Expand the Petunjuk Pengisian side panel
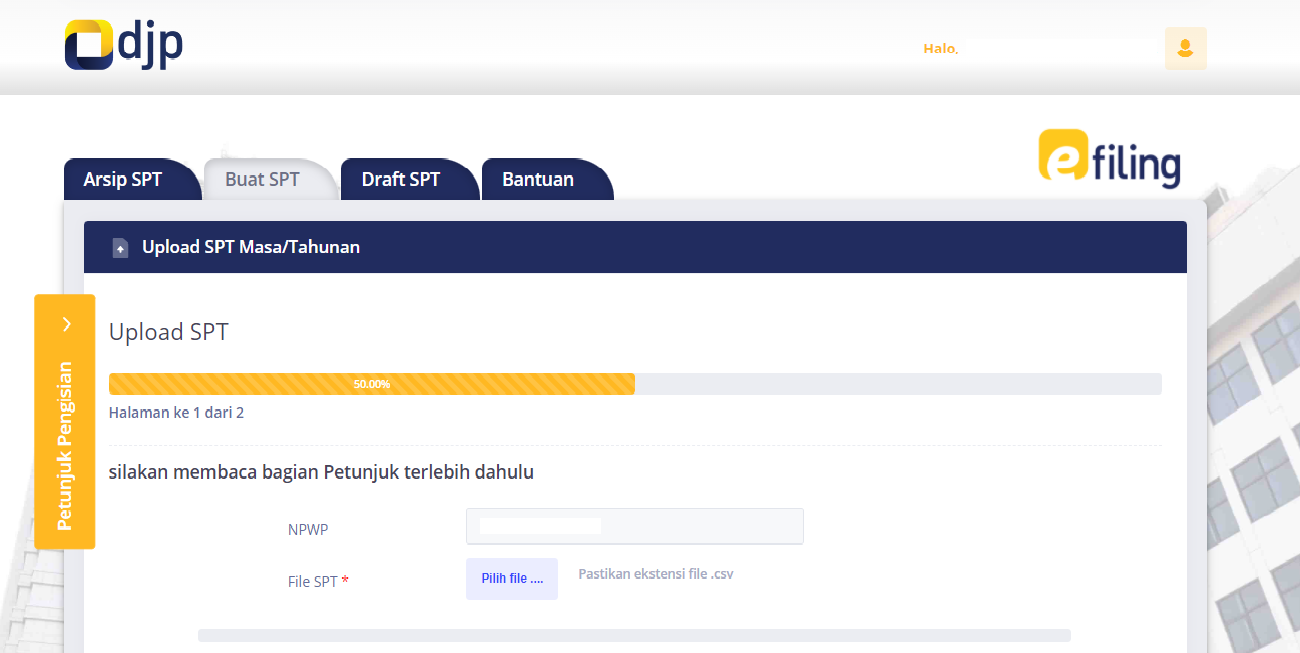 click(x=65, y=420)
